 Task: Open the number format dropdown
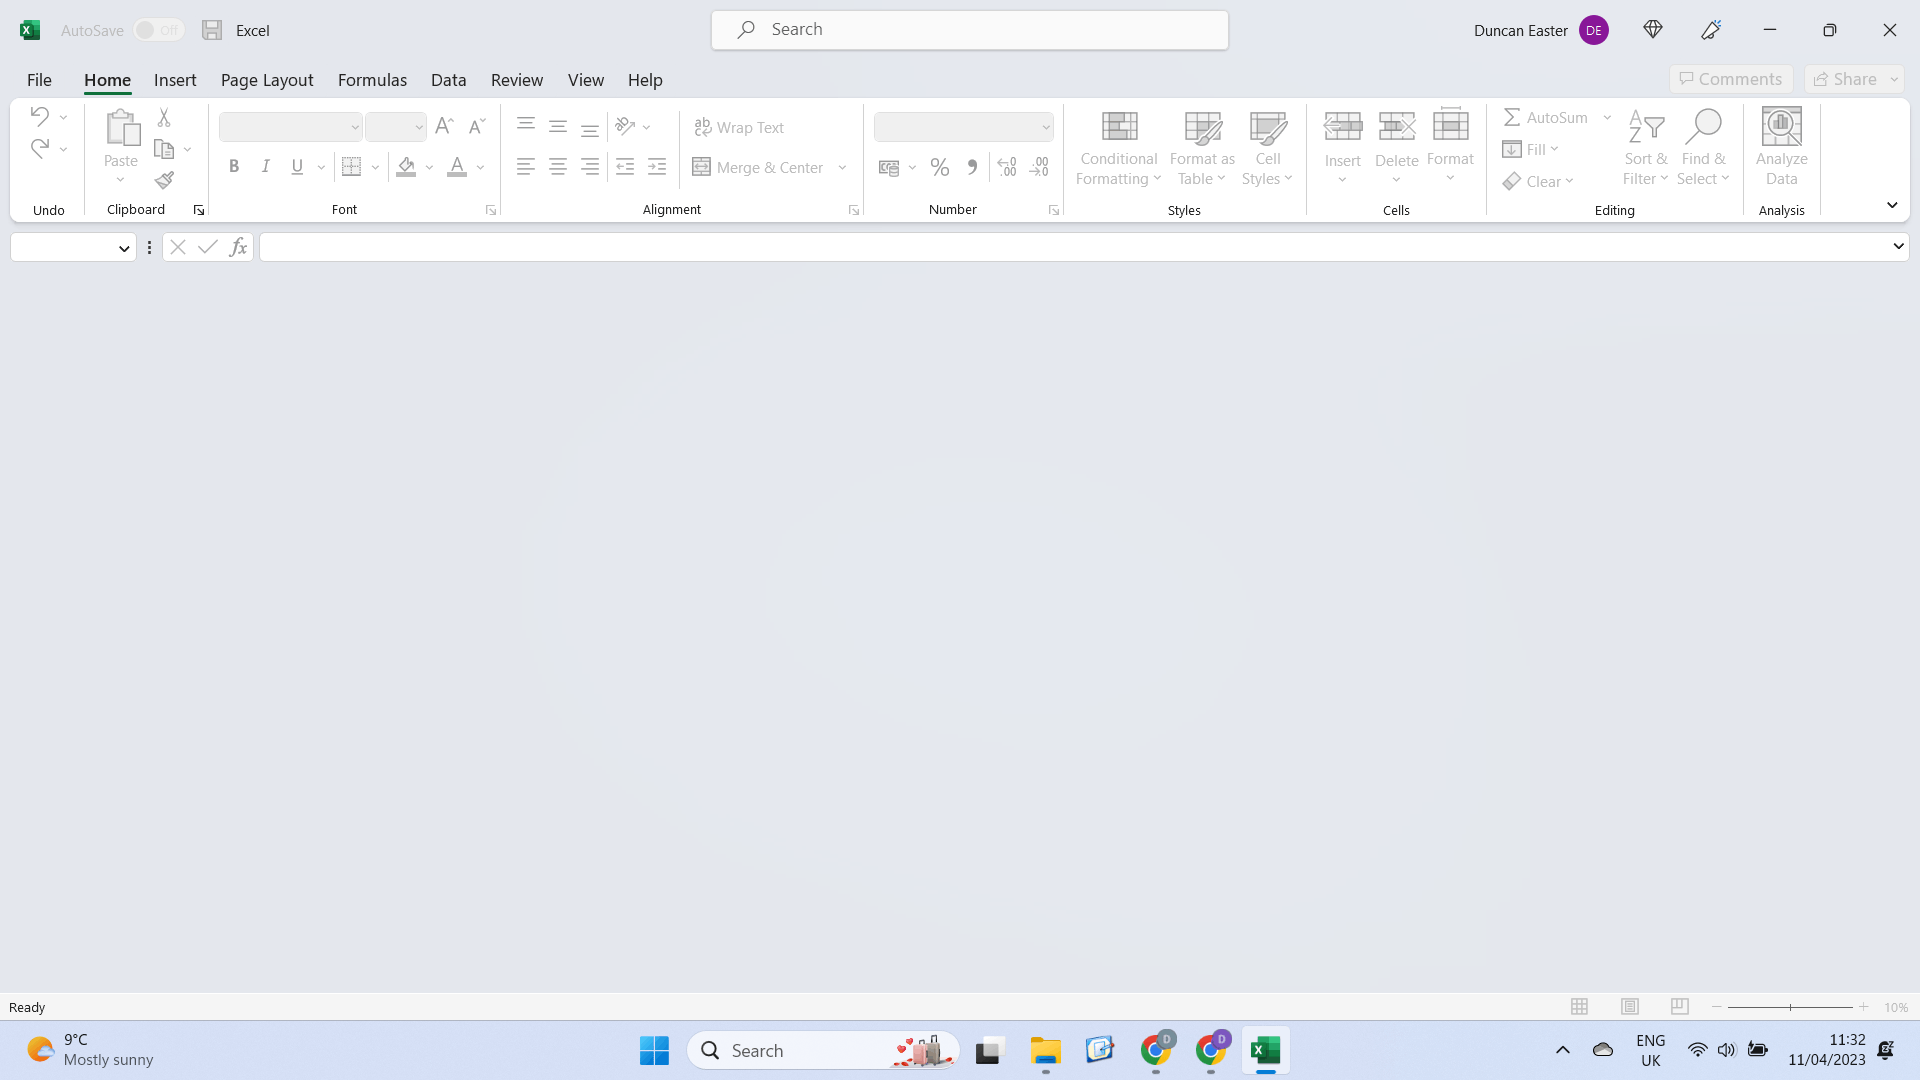coord(1045,127)
